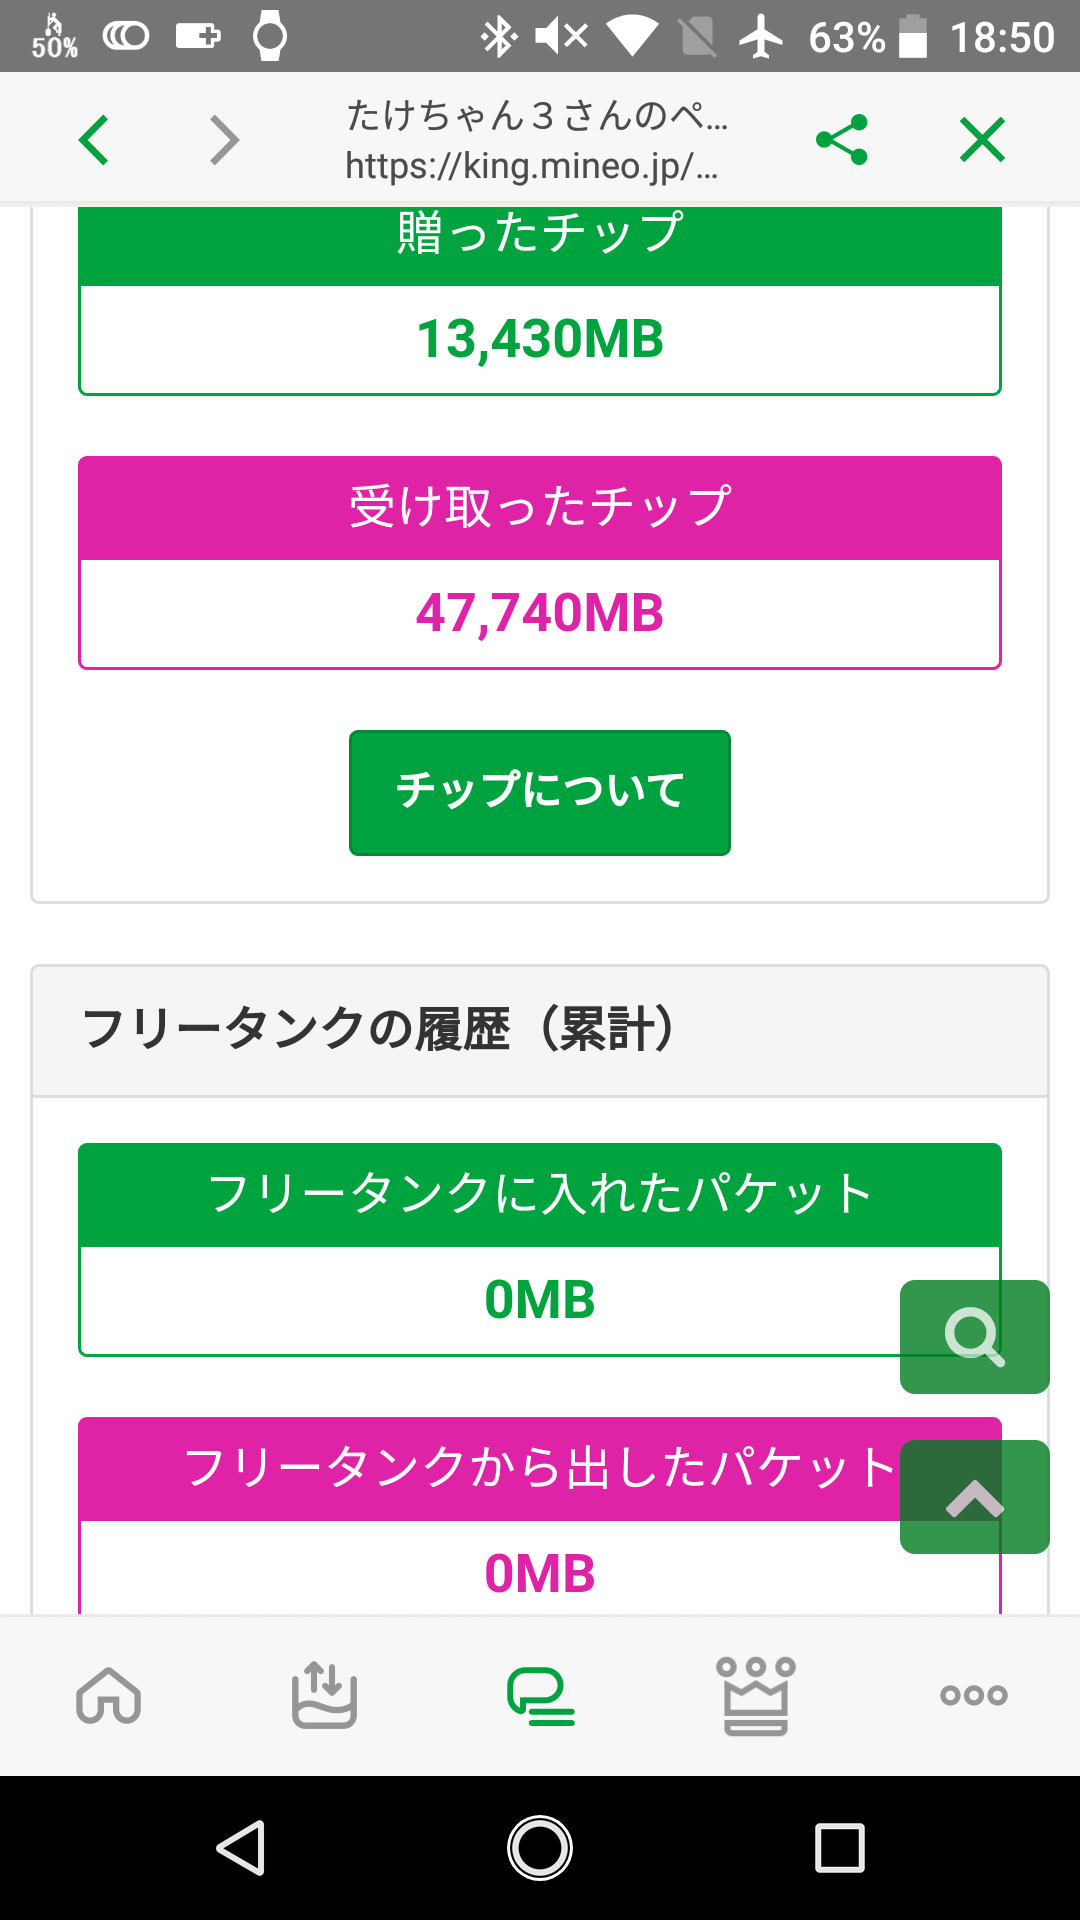Open the more options three-circle icon
Viewport: 1080px width, 1920px height.
click(x=973, y=1695)
